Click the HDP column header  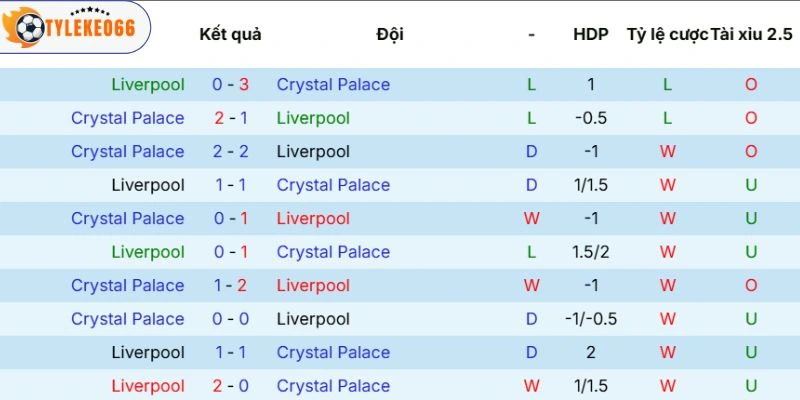(591, 34)
